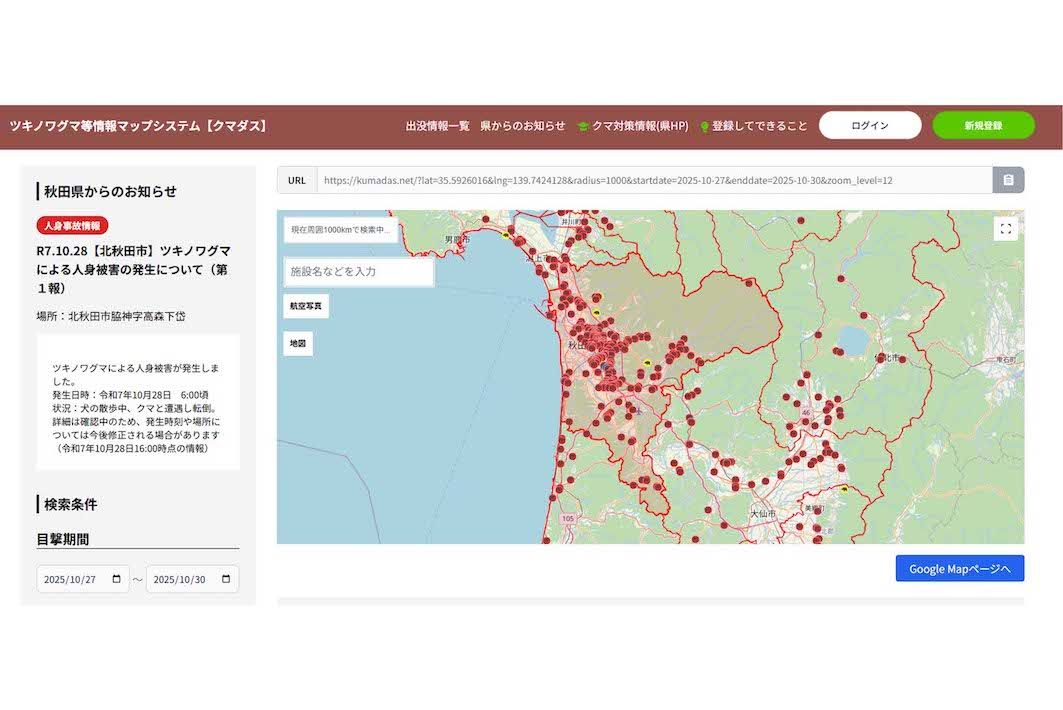The image size is (1063, 710).
Task: Open calendar icon on the 2025/10/27 start date
Action: click(116, 579)
